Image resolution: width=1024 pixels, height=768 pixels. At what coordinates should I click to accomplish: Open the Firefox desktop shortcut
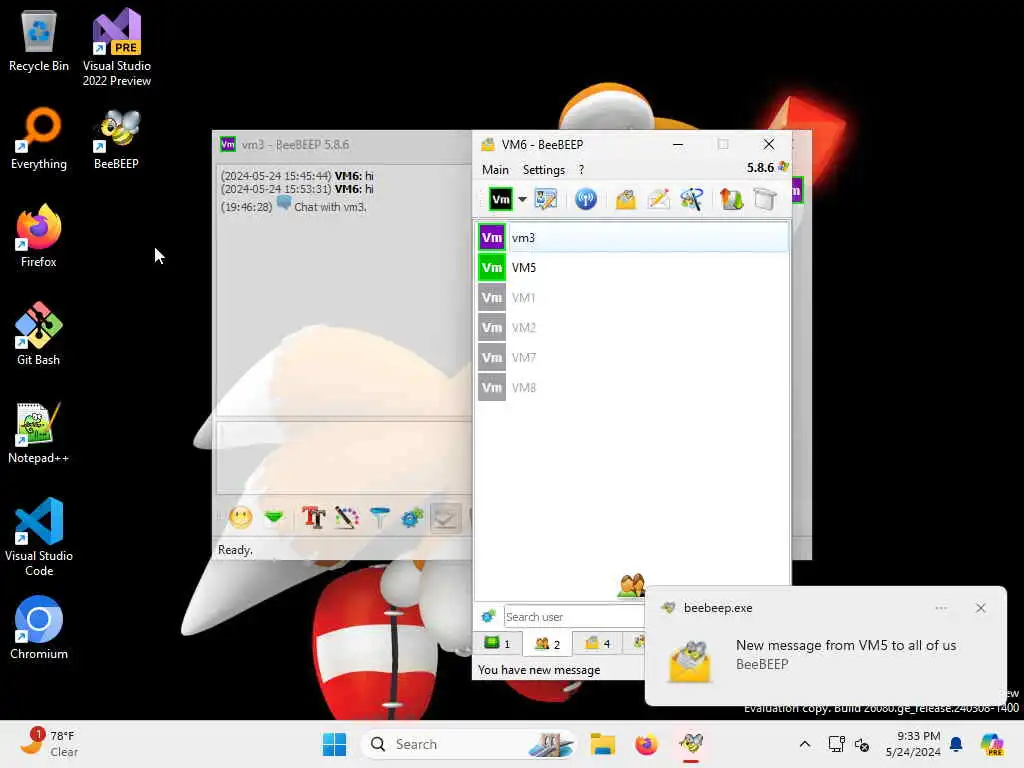tap(39, 236)
